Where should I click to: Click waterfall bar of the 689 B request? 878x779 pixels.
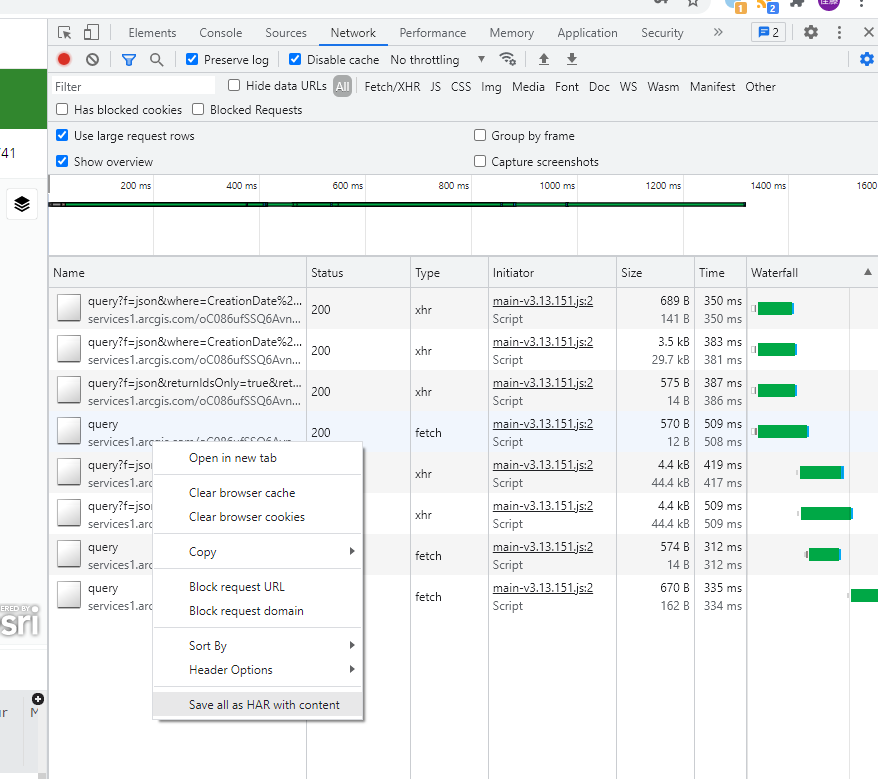(x=774, y=309)
